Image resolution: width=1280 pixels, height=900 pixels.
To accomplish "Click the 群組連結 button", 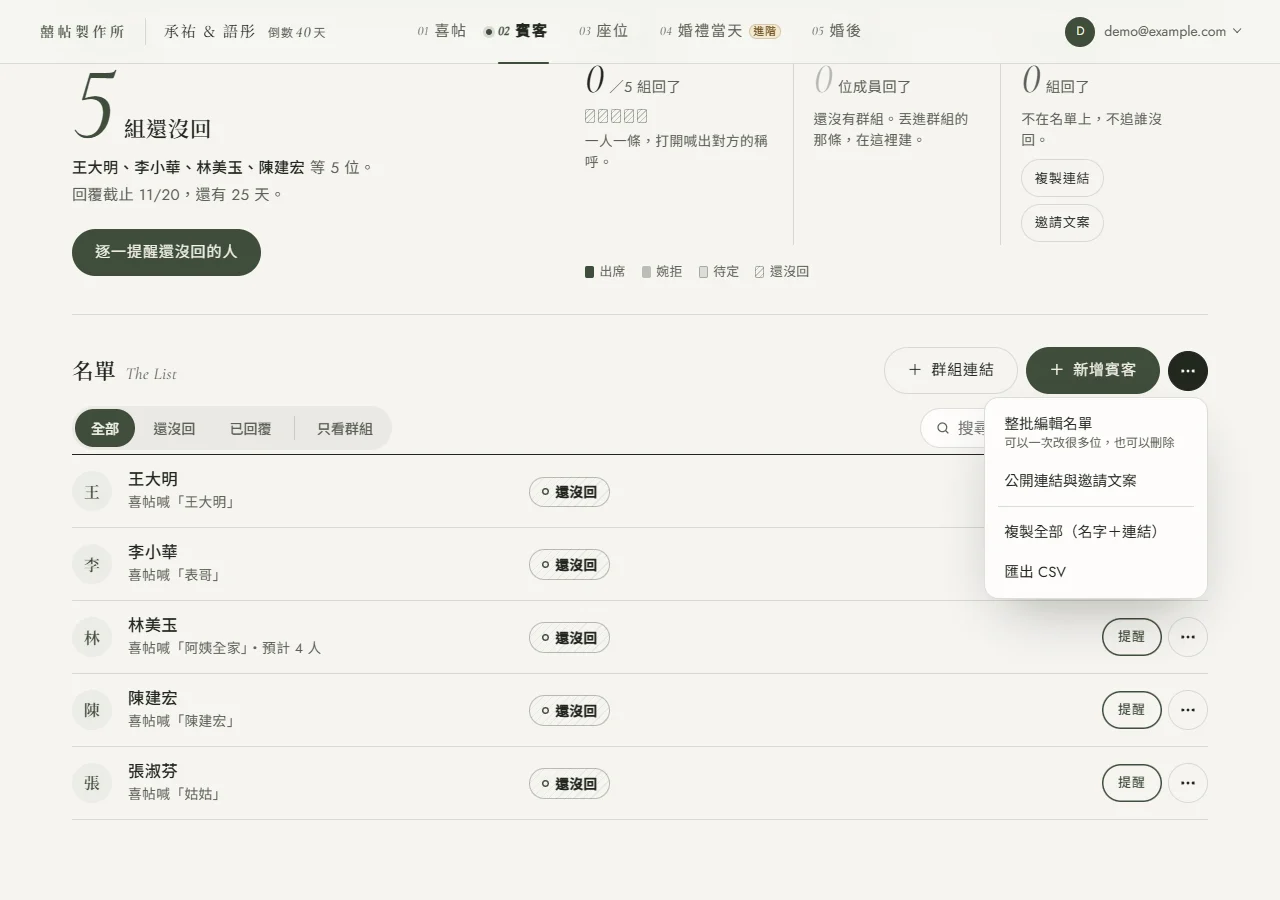I will point(951,370).
